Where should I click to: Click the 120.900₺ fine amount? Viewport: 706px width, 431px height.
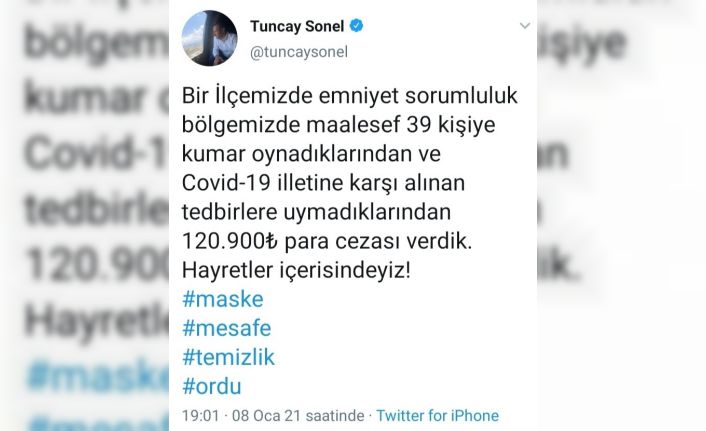230,241
